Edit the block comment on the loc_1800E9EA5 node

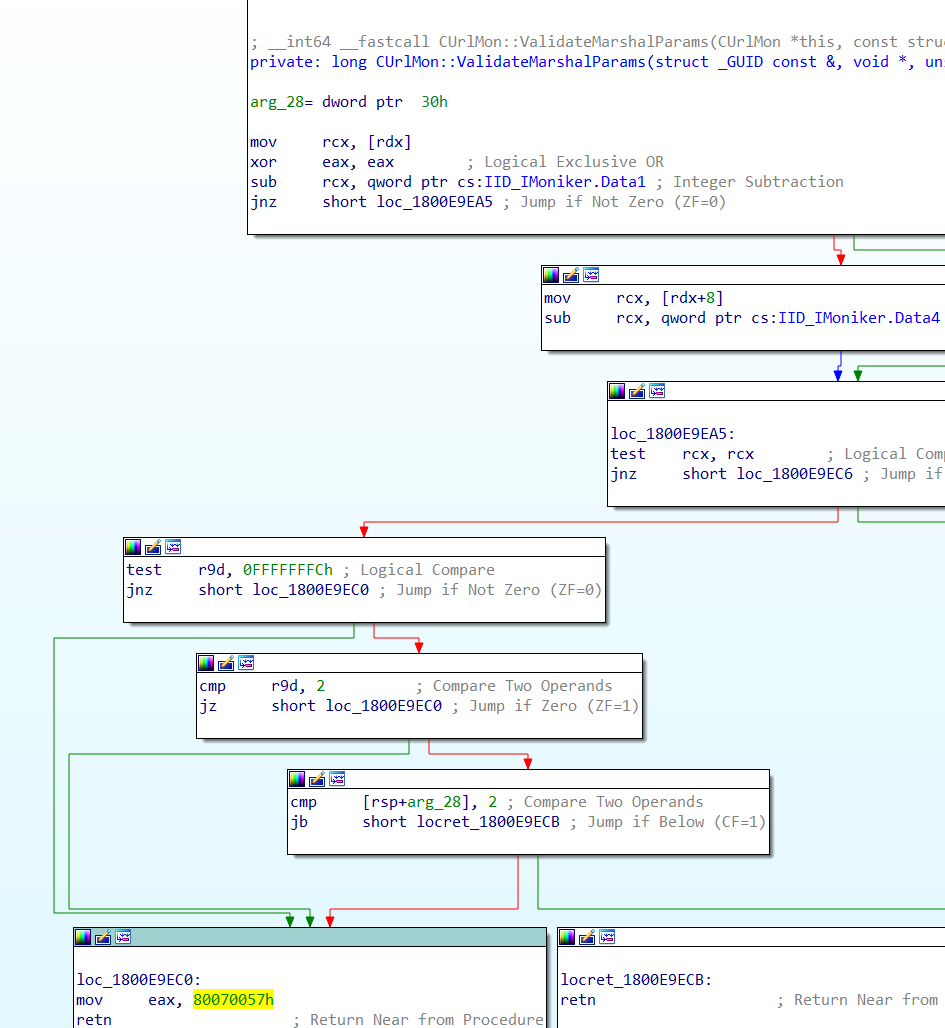tap(637, 391)
